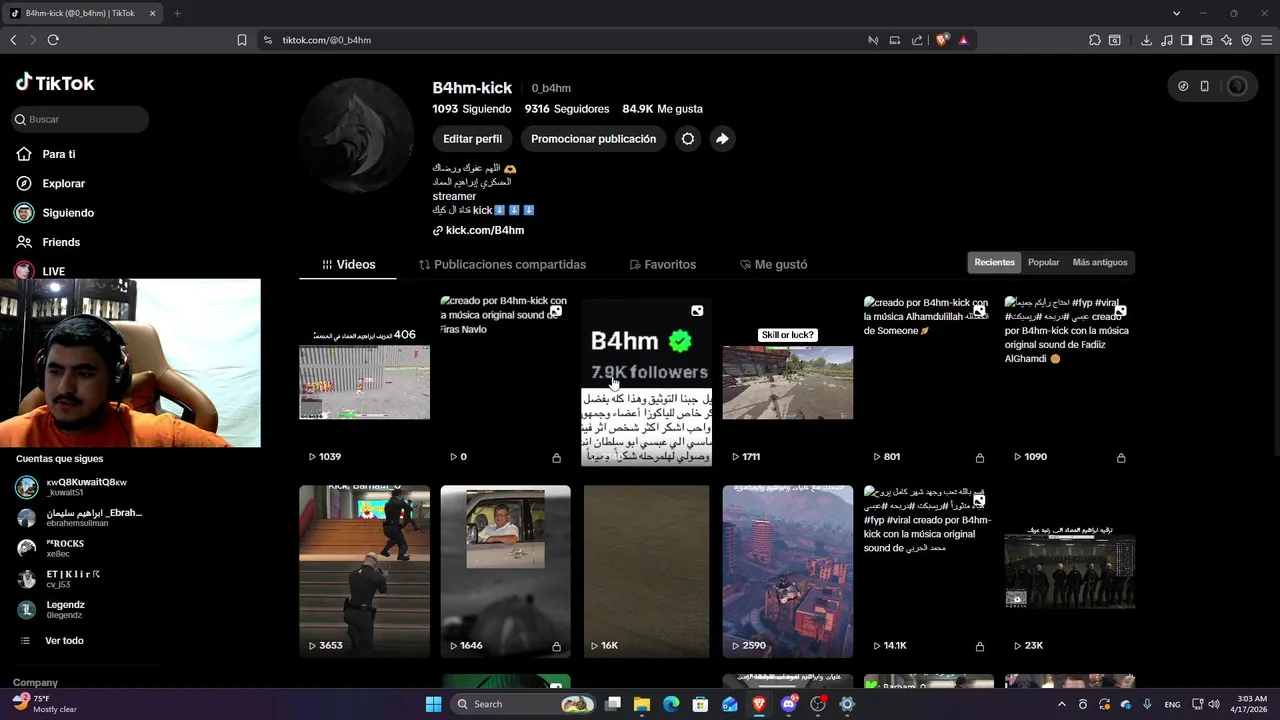Image resolution: width=1280 pixels, height=720 pixels.
Task: Switch to the Me gustó tab
Action: pyautogui.click(x=773, y=265)
